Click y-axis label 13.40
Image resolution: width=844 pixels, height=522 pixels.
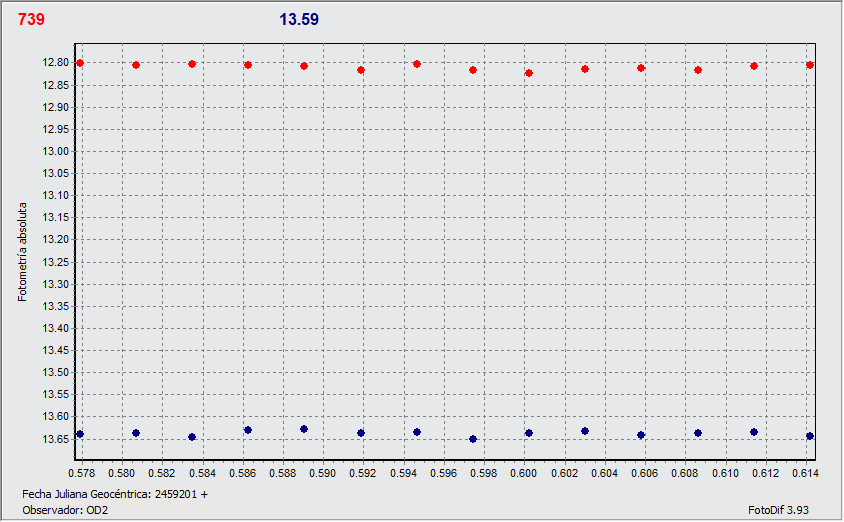tap(56, 328)
